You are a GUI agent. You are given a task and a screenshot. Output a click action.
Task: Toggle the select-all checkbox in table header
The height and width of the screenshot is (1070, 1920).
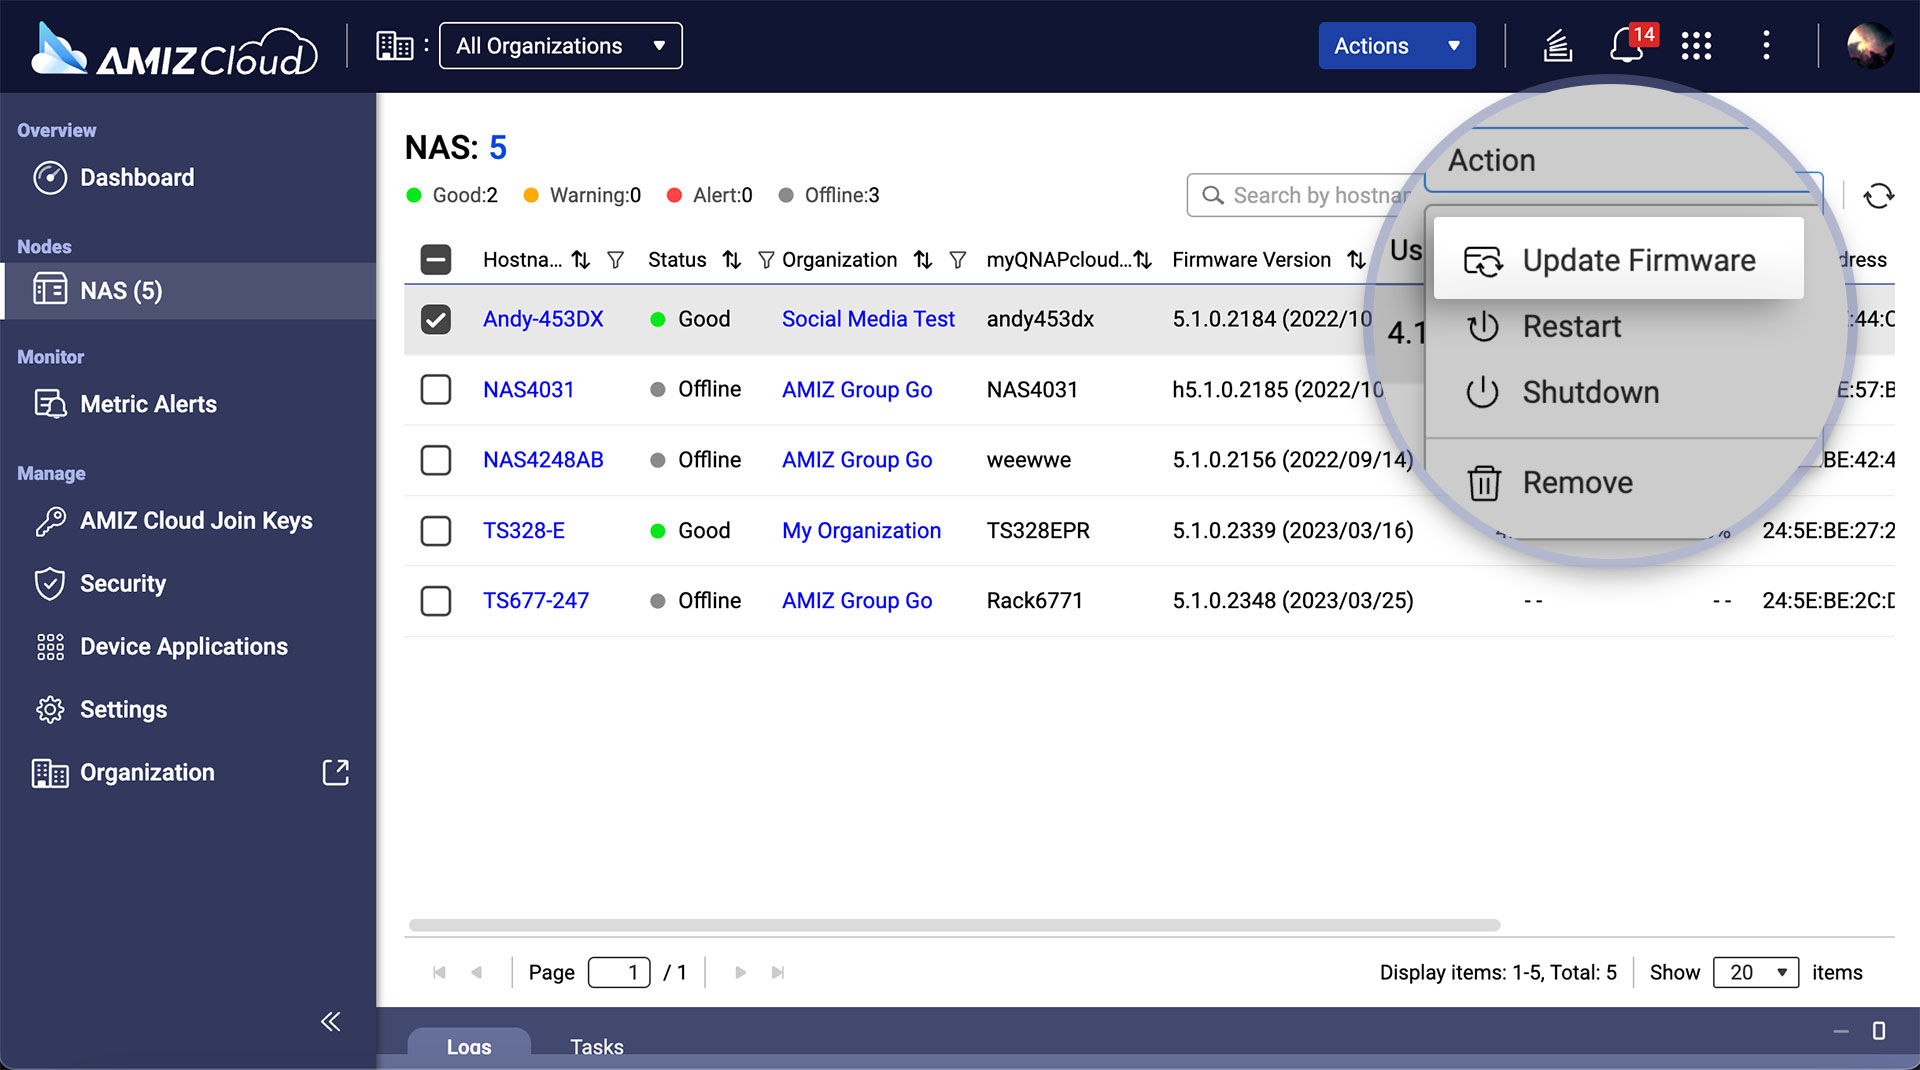point(436,259)
